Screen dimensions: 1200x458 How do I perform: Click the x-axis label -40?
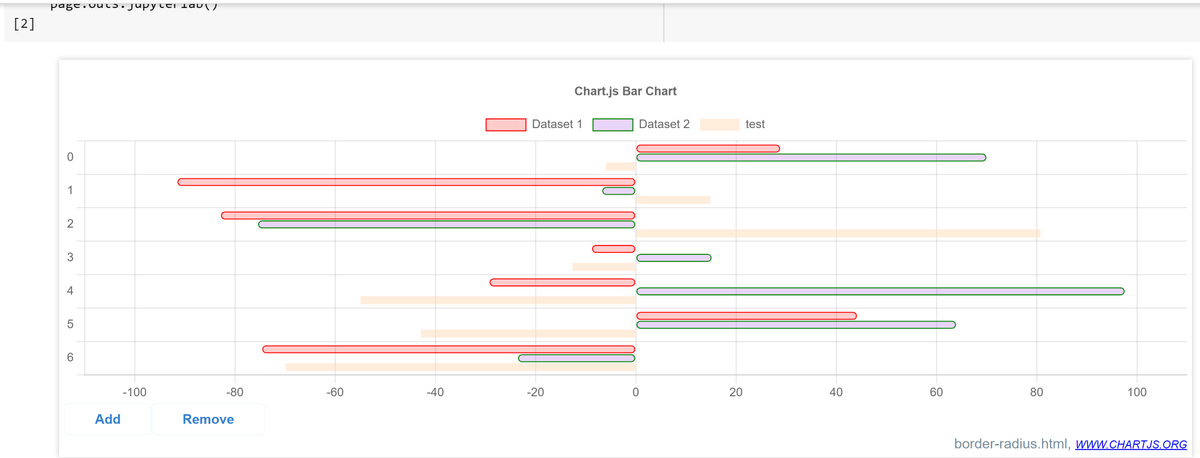coord(435,392)
